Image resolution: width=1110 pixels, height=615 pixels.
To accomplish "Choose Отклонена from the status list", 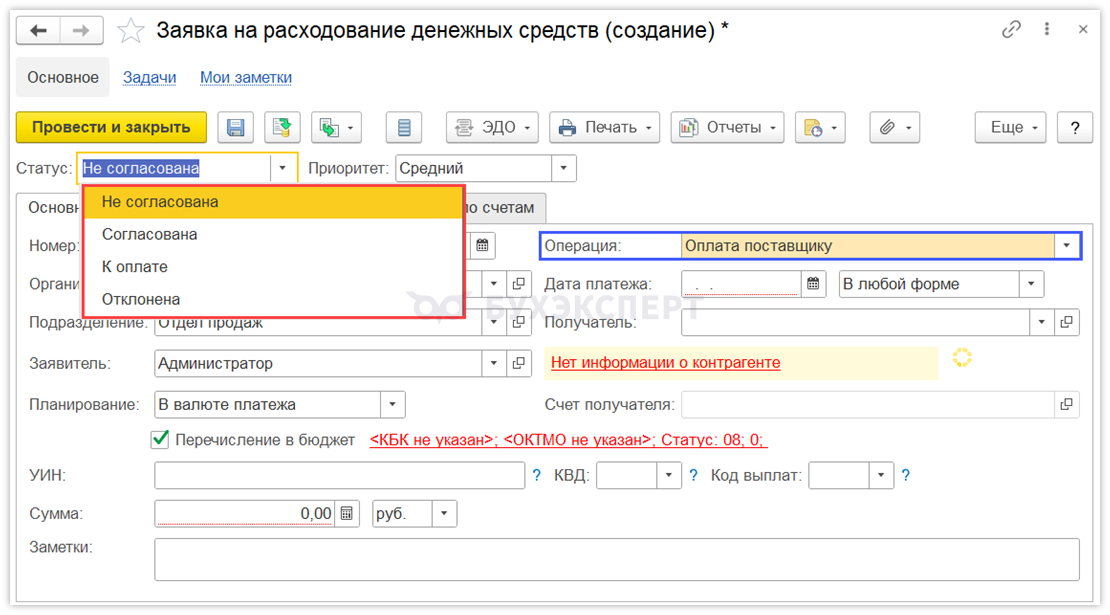I will tap(141, 299).
